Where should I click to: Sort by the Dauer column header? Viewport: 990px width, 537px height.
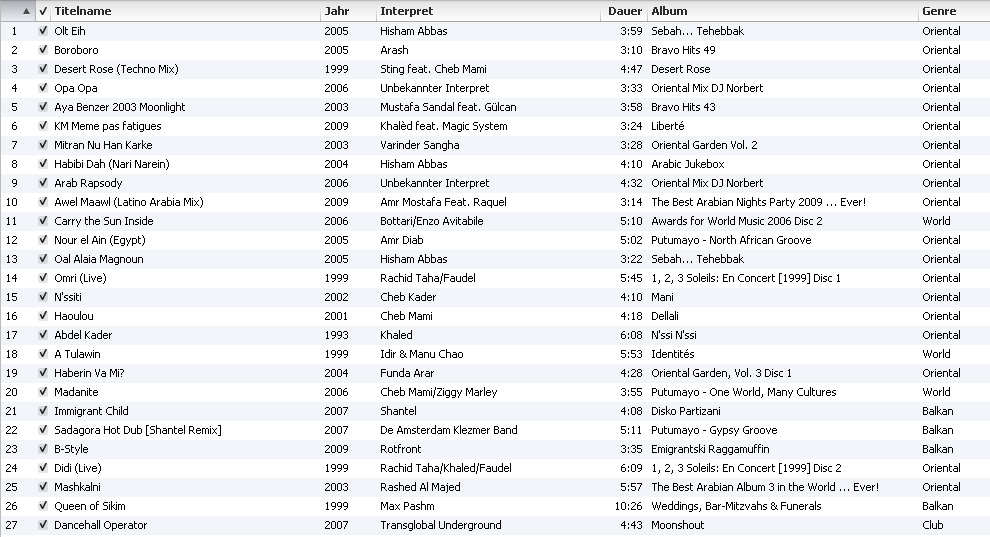pos(624,11)
